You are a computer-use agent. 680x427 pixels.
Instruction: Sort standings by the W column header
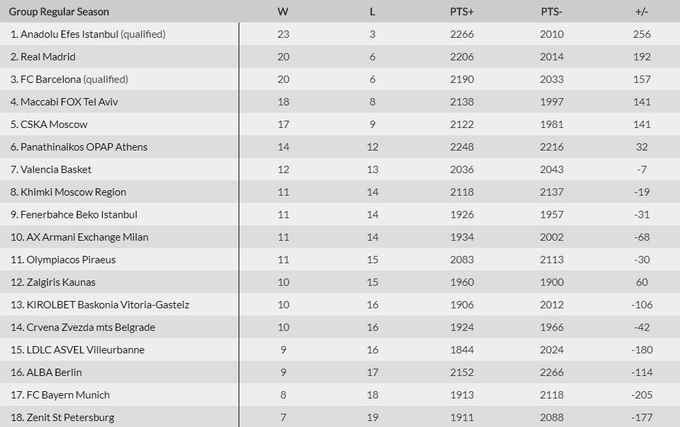285,11
